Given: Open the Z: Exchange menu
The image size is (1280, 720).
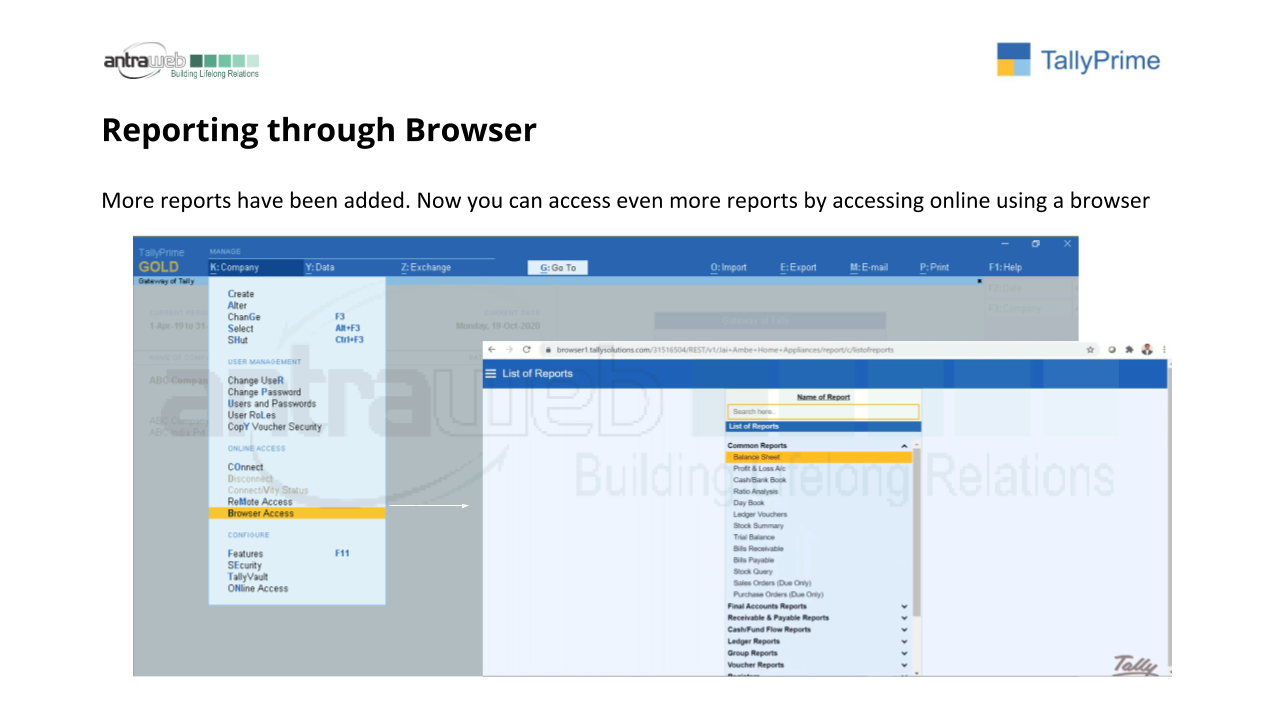Looking at the screenshot, I should (426, 267).
